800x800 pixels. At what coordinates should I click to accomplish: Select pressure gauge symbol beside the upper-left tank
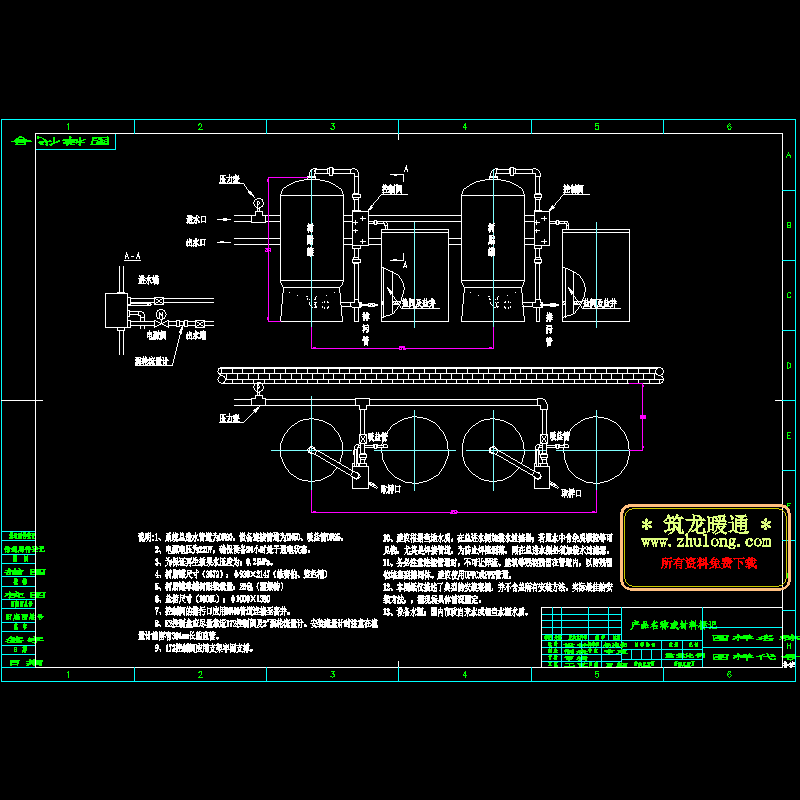click(x=258, y=203)
